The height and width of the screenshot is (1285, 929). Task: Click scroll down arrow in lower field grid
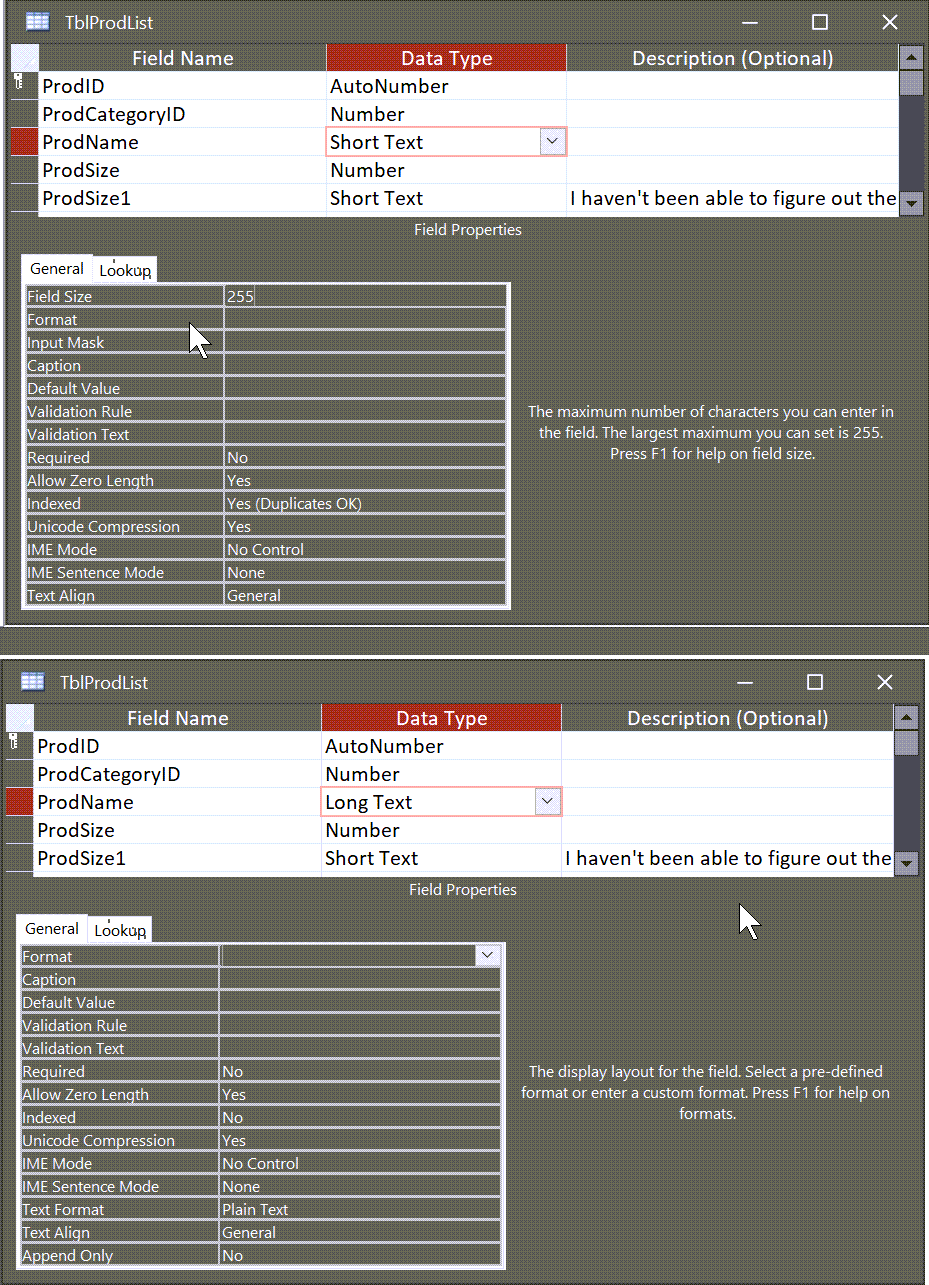906,863
